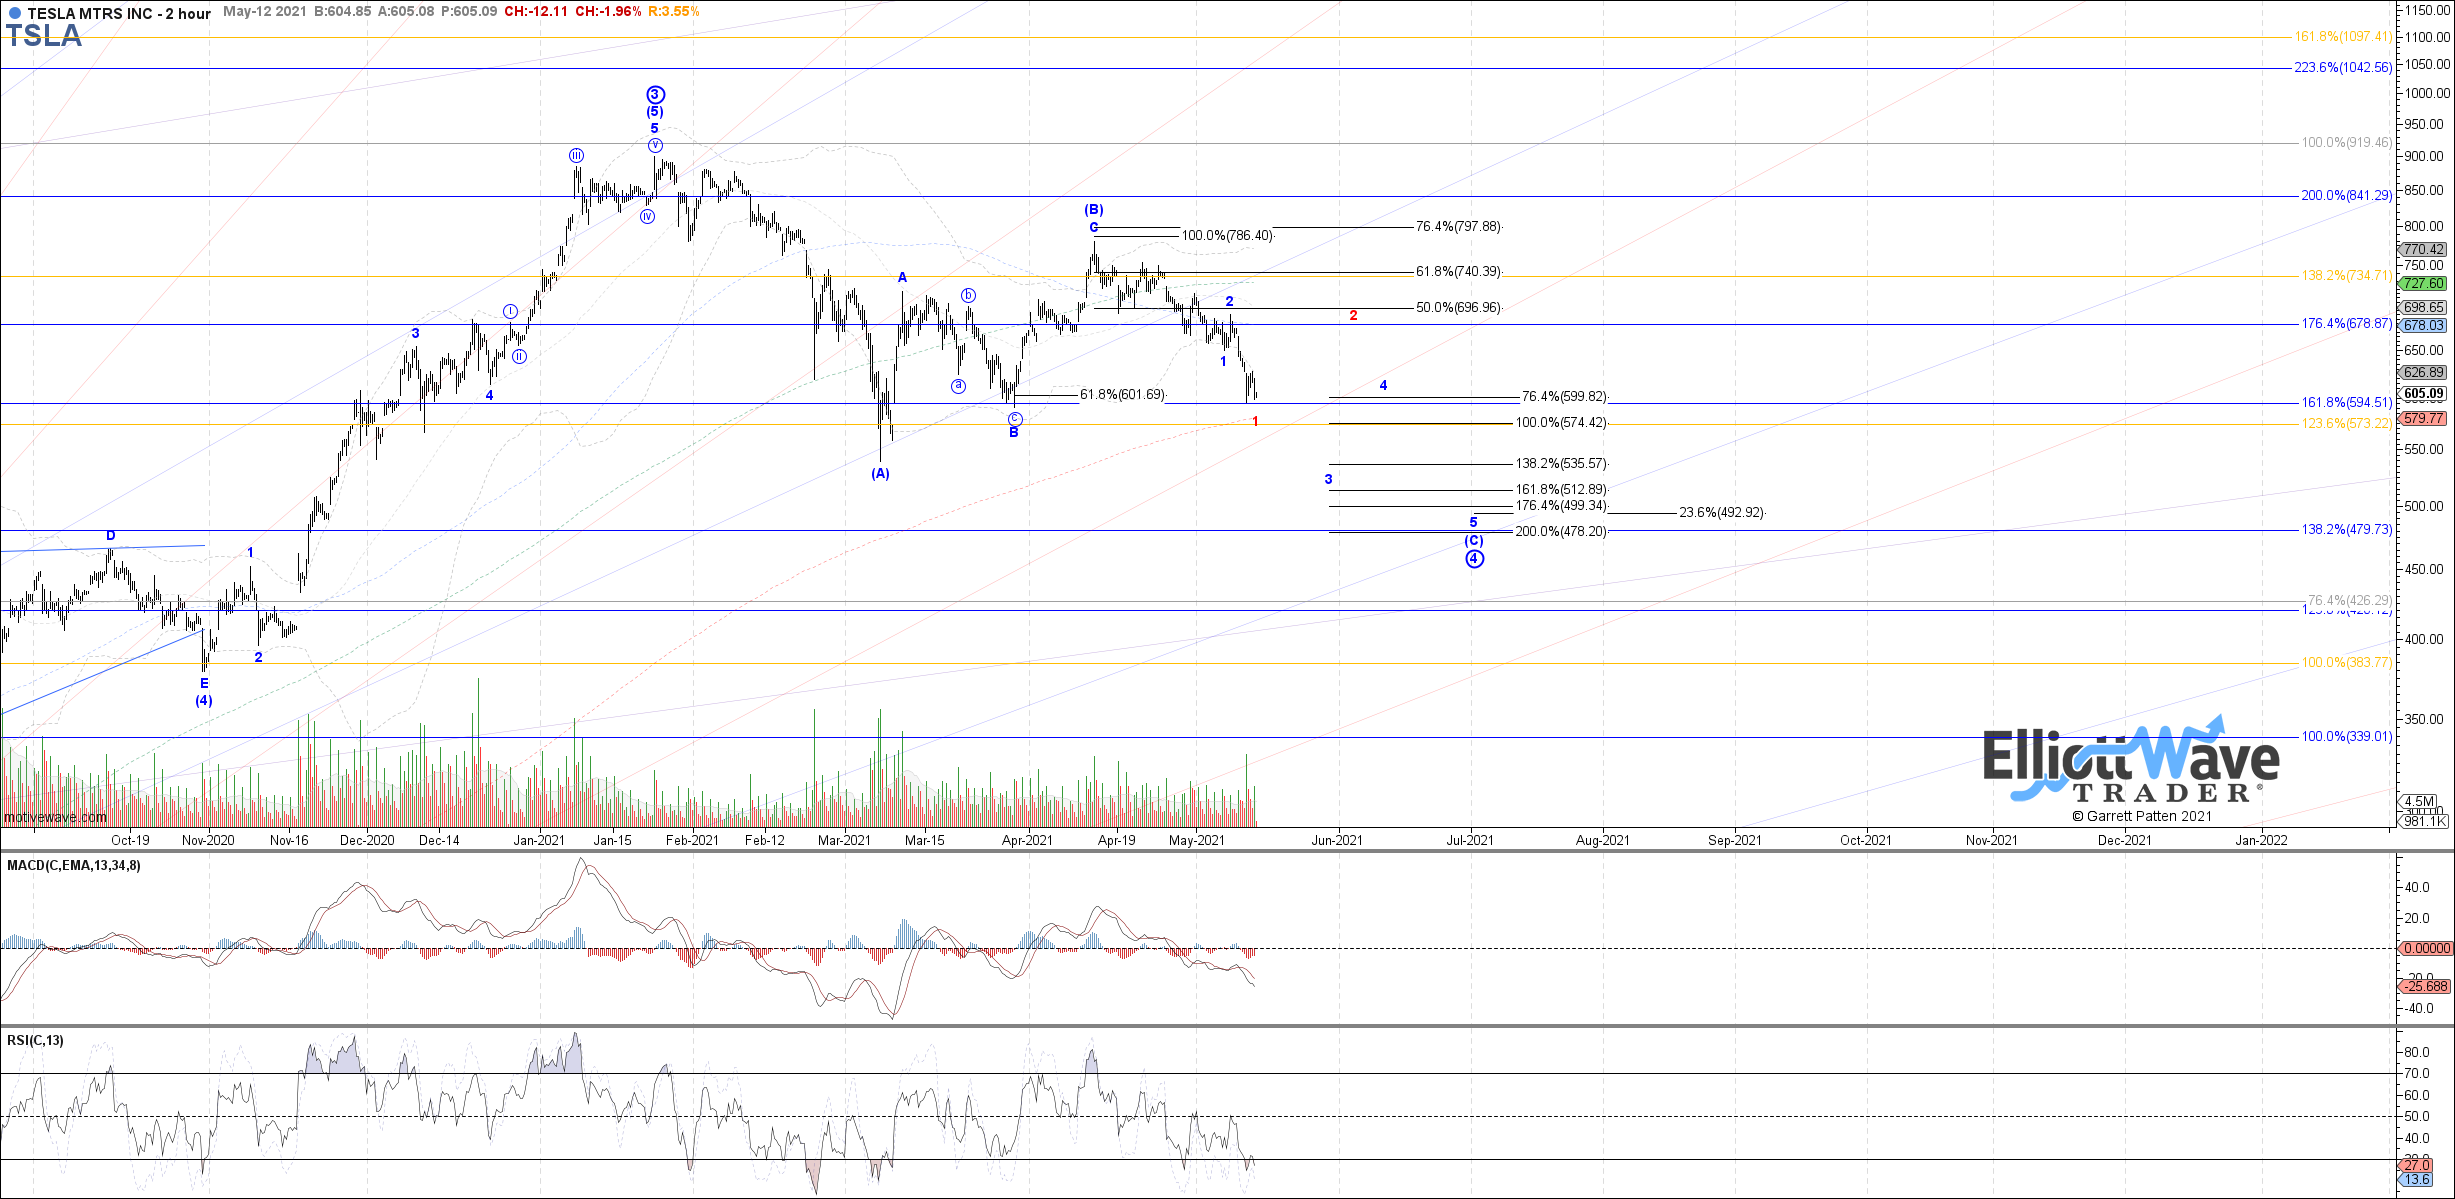This screenshot has width=2455, height=1199.
Task: Click the '200.0%(478.20)' extension label
Action: pos(1562,532)
